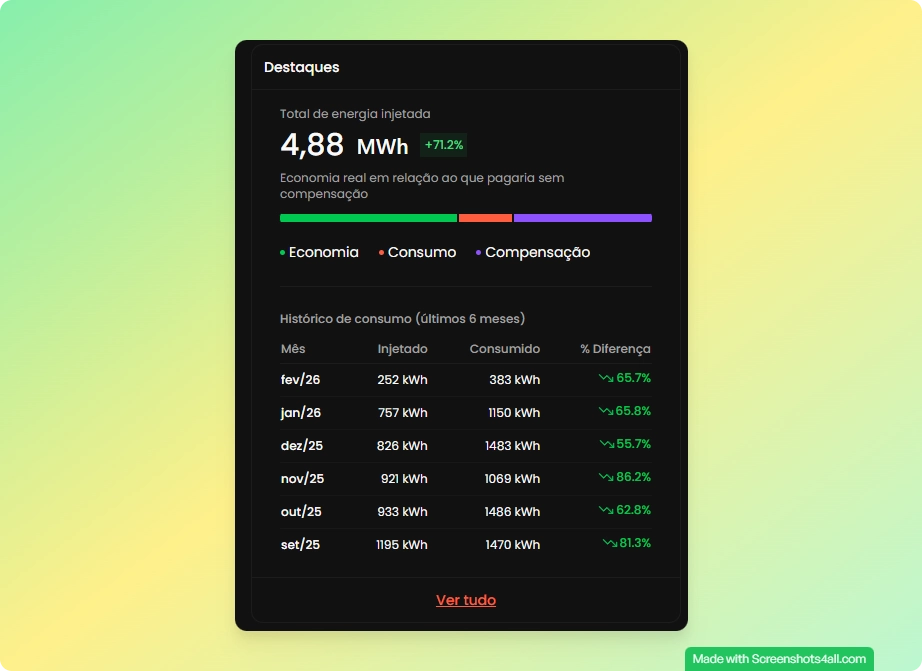Click the Mês column header
Image resolution: width=922 pixels, height=671 pixels.
293,349
